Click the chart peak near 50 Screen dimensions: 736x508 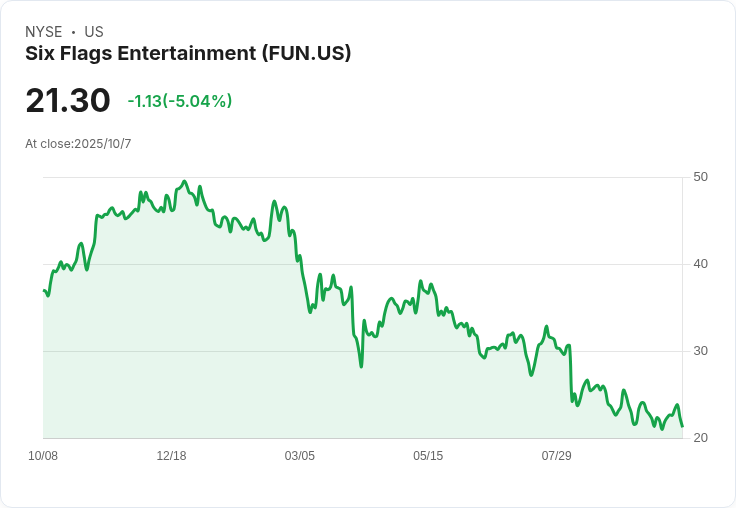click(x=184, y=181)
